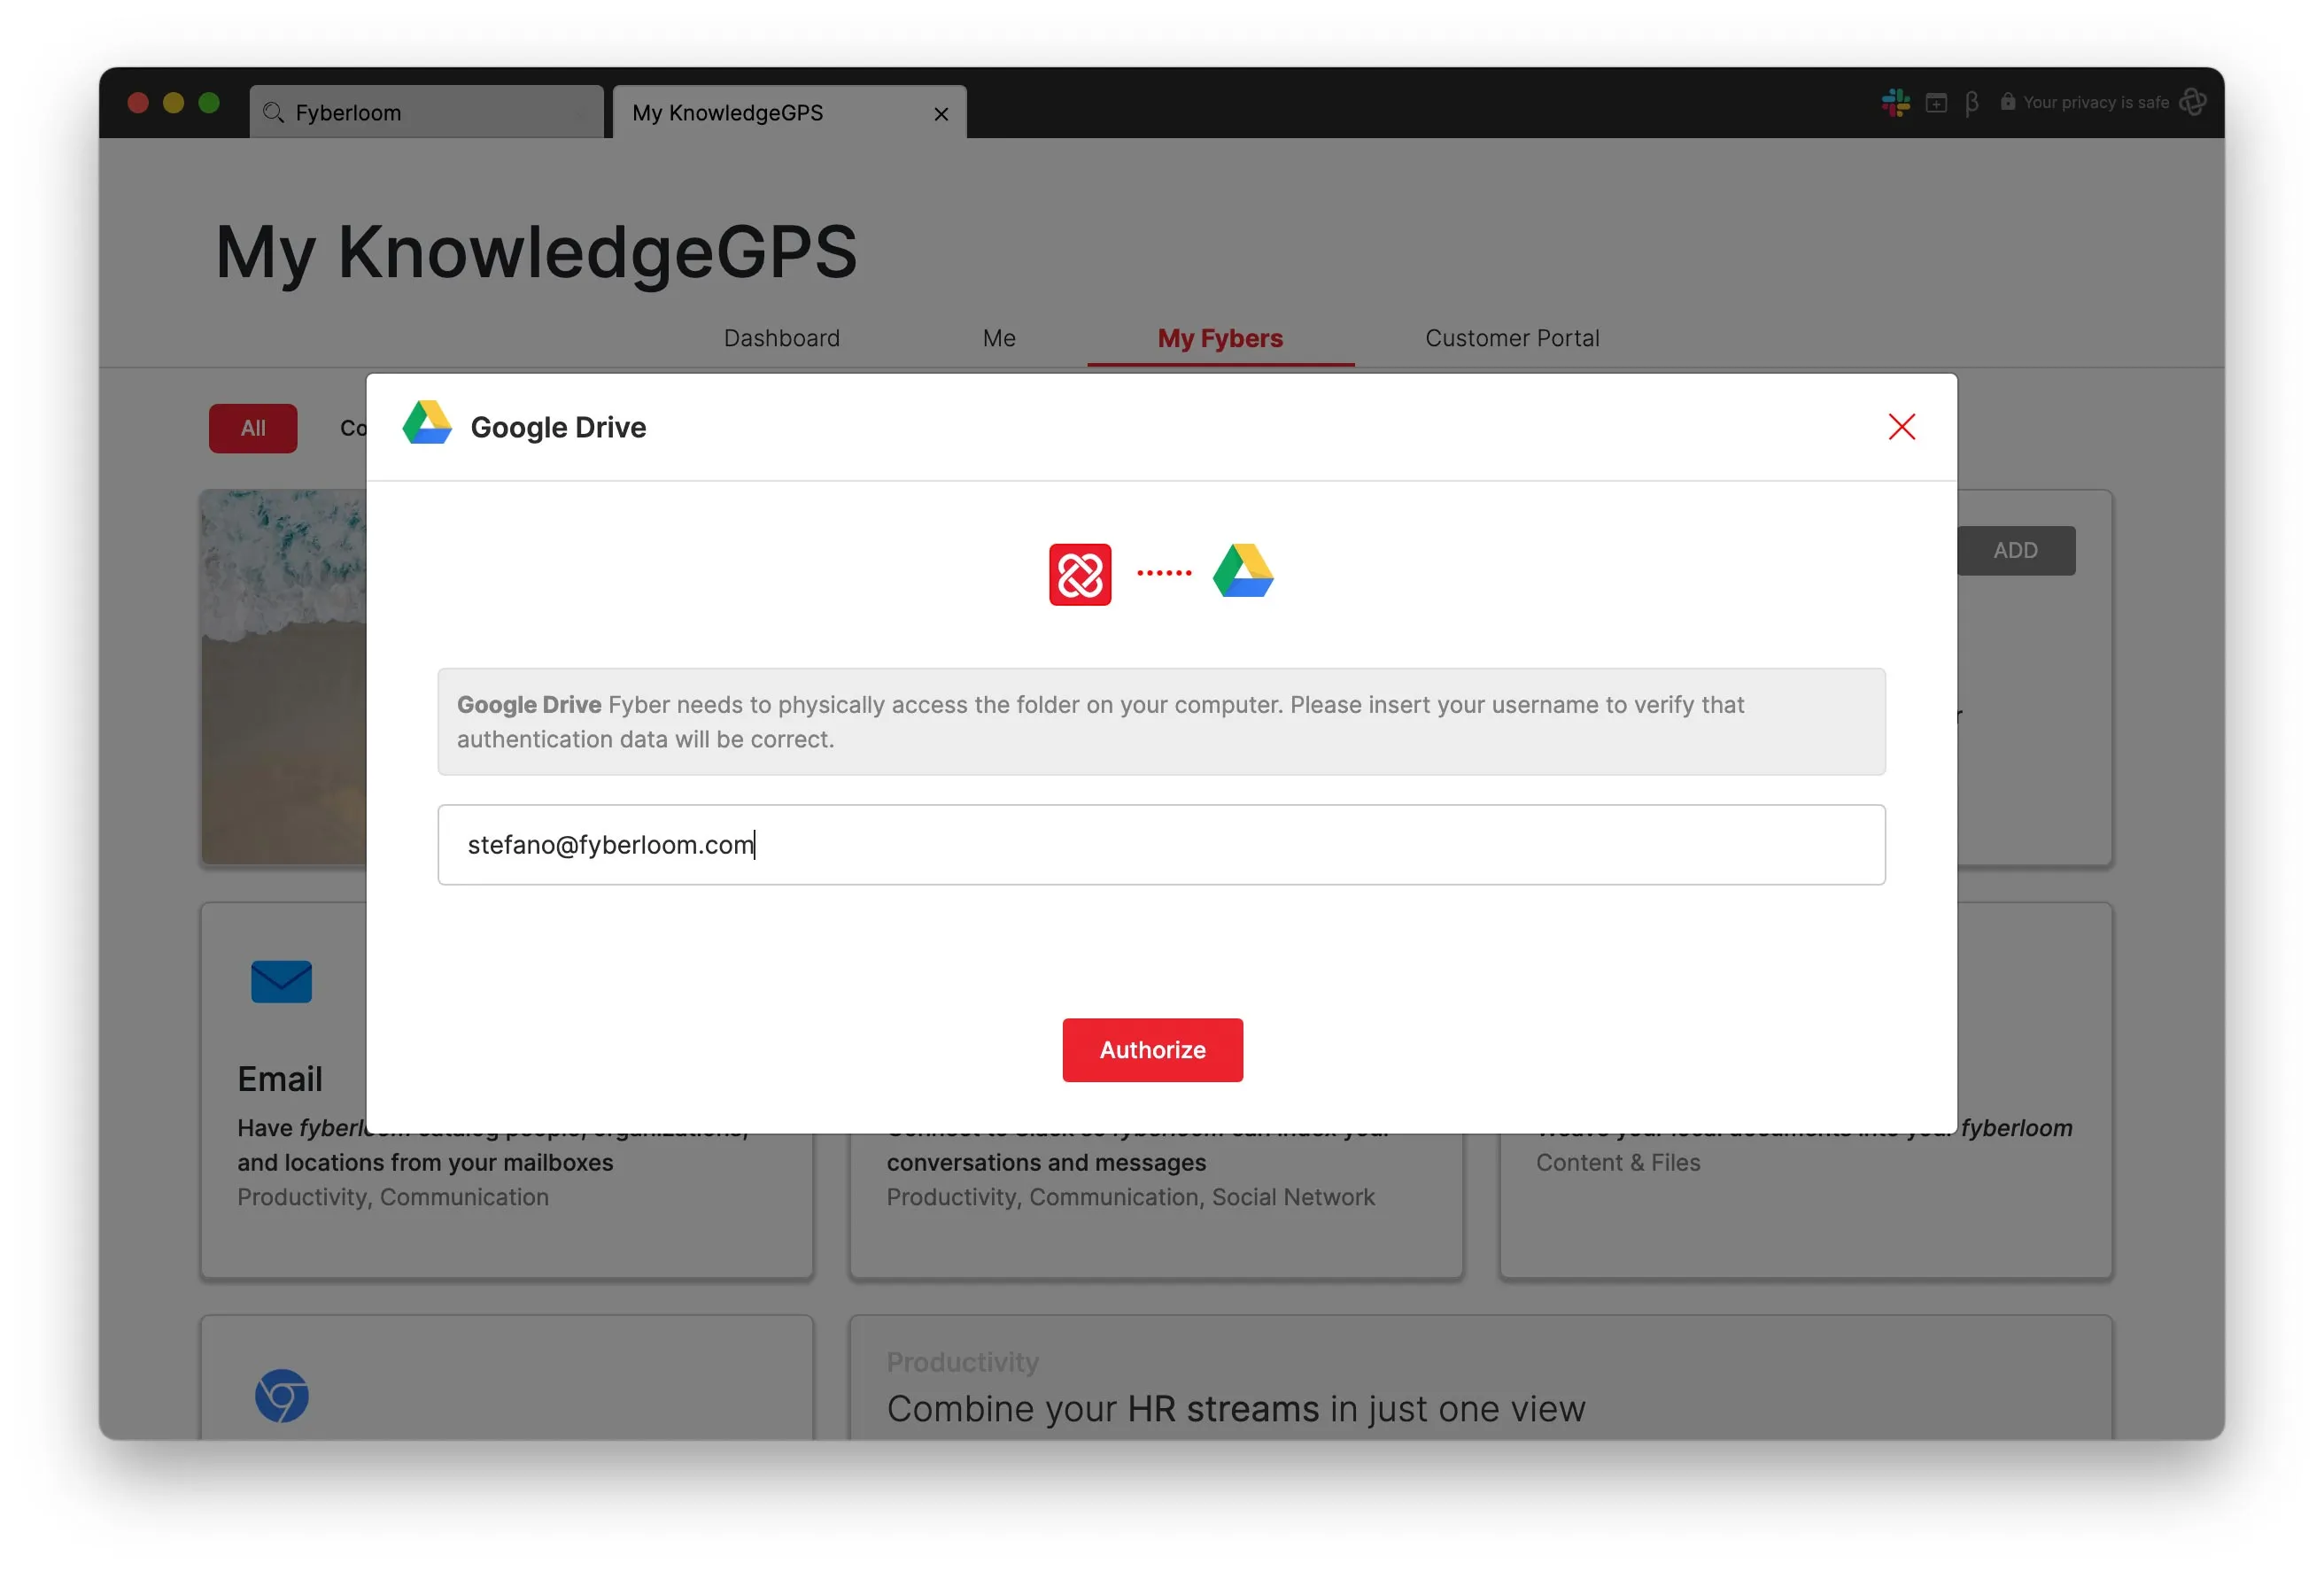
Task: Click the Email card title
Action: tap(280, 1080)
